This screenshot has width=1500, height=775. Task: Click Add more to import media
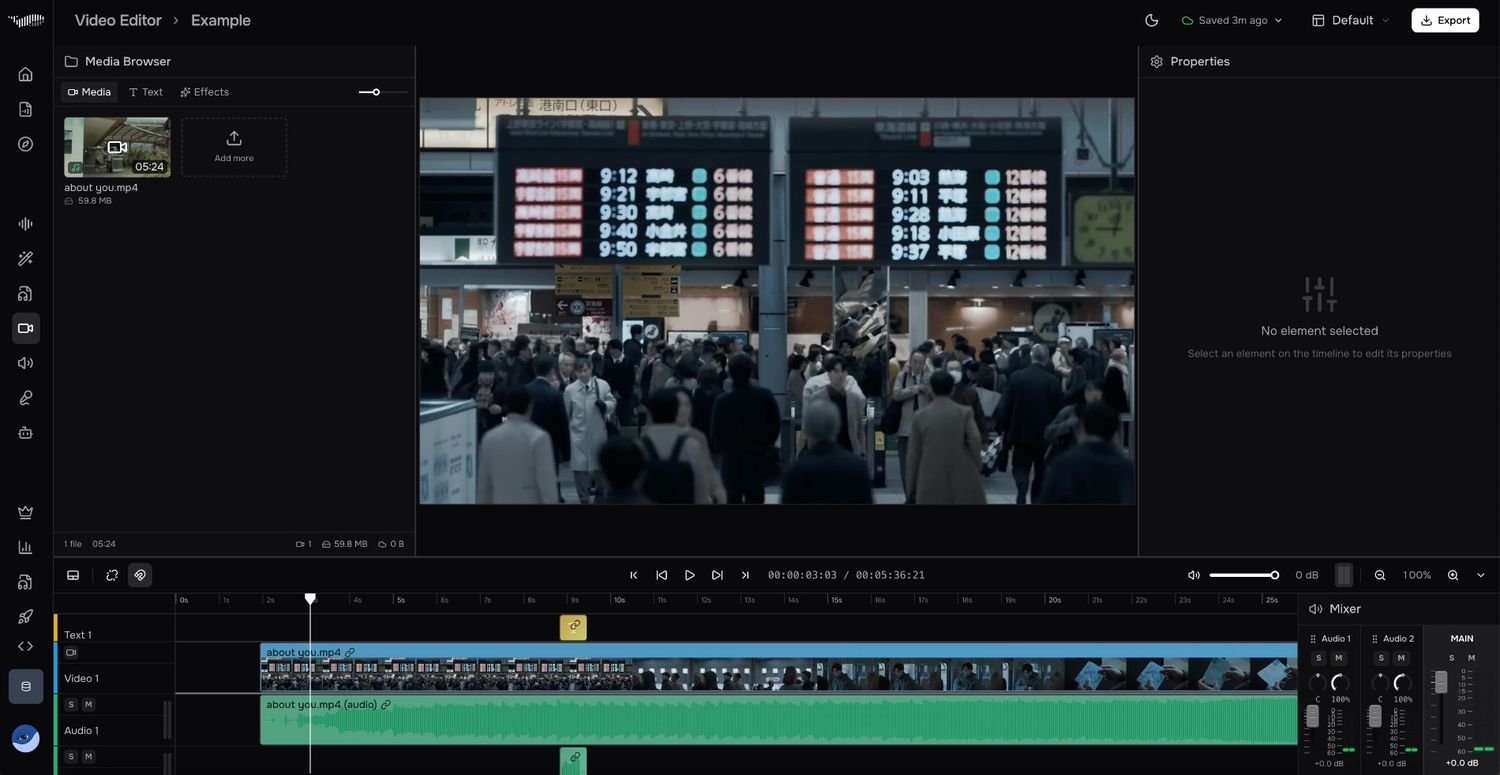pos(233,147)
